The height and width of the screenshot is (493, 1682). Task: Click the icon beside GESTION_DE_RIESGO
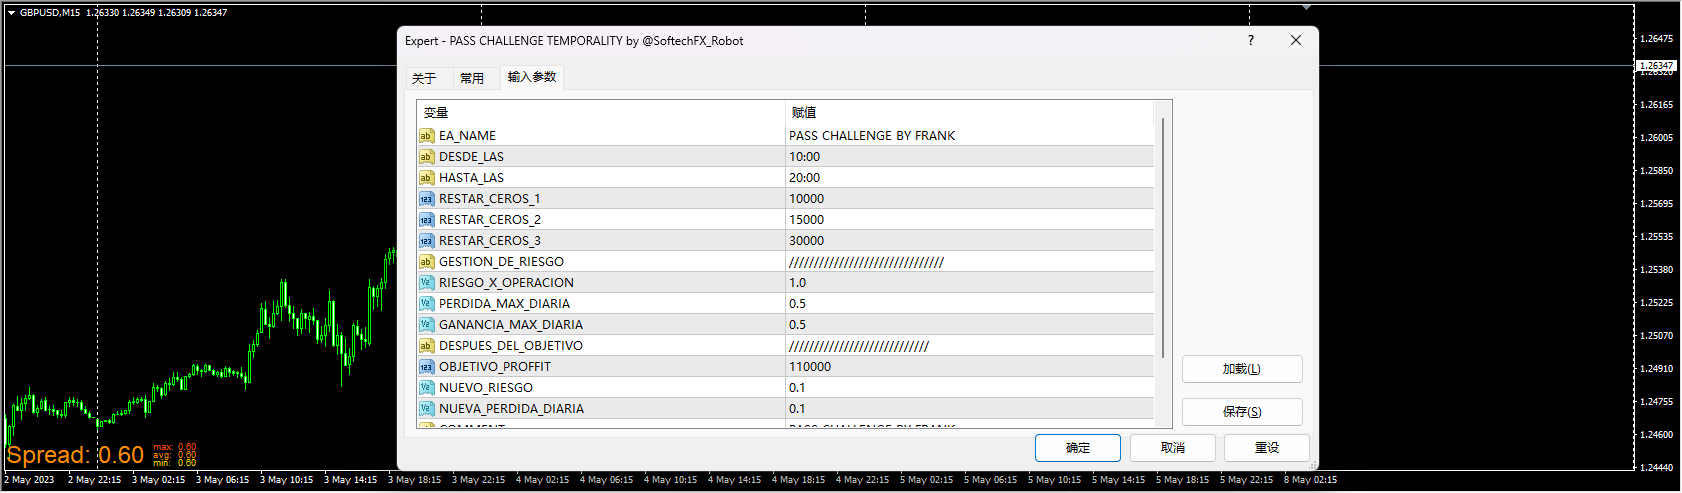[426, 262]
